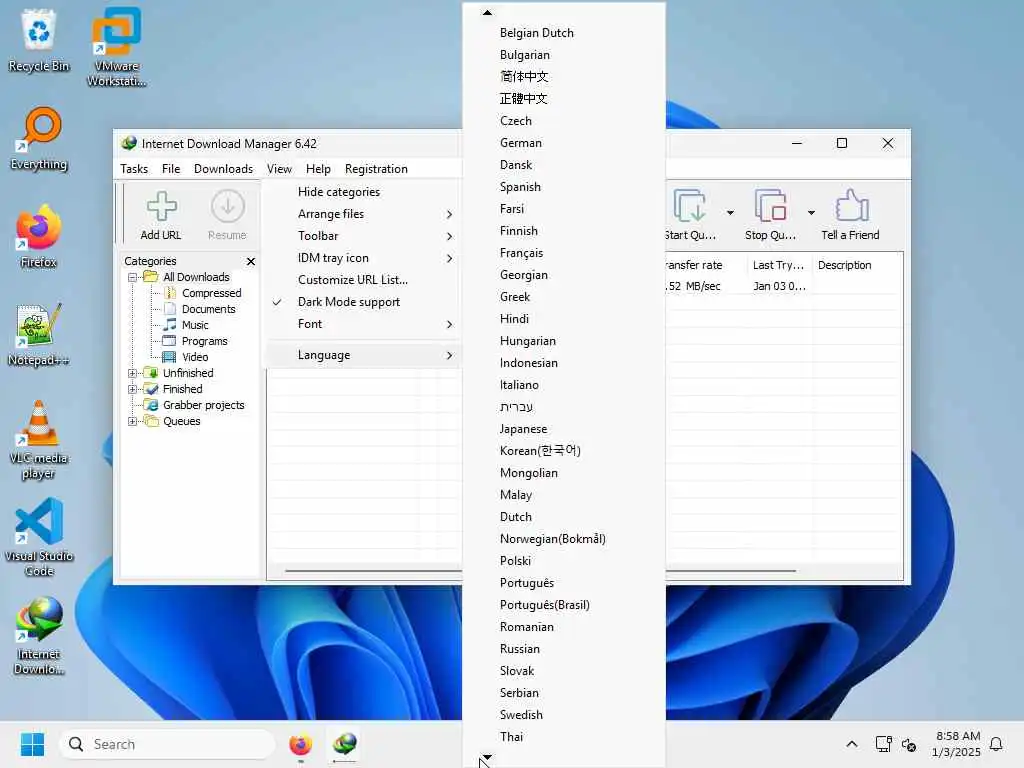Image resolution: width=1024 pixels, height=768 pixels.
Task: Click the Description column header
Action: coord(857,265)
